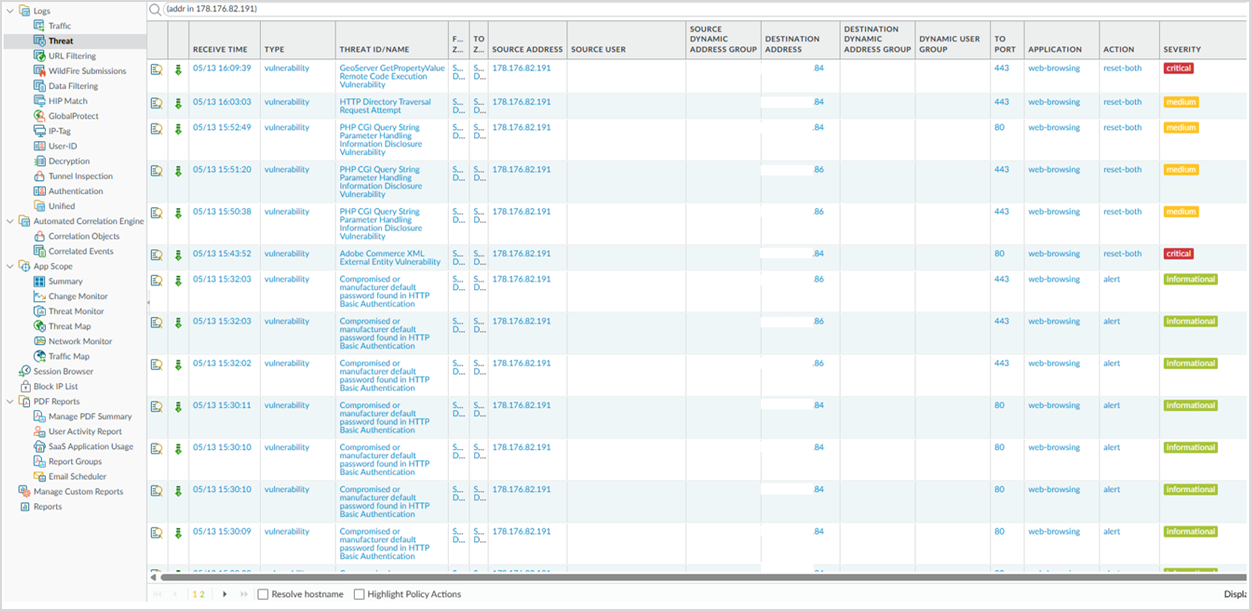Jump to the last page of logs
This screenshot has height=611, width=1251.
coord(243,594)
